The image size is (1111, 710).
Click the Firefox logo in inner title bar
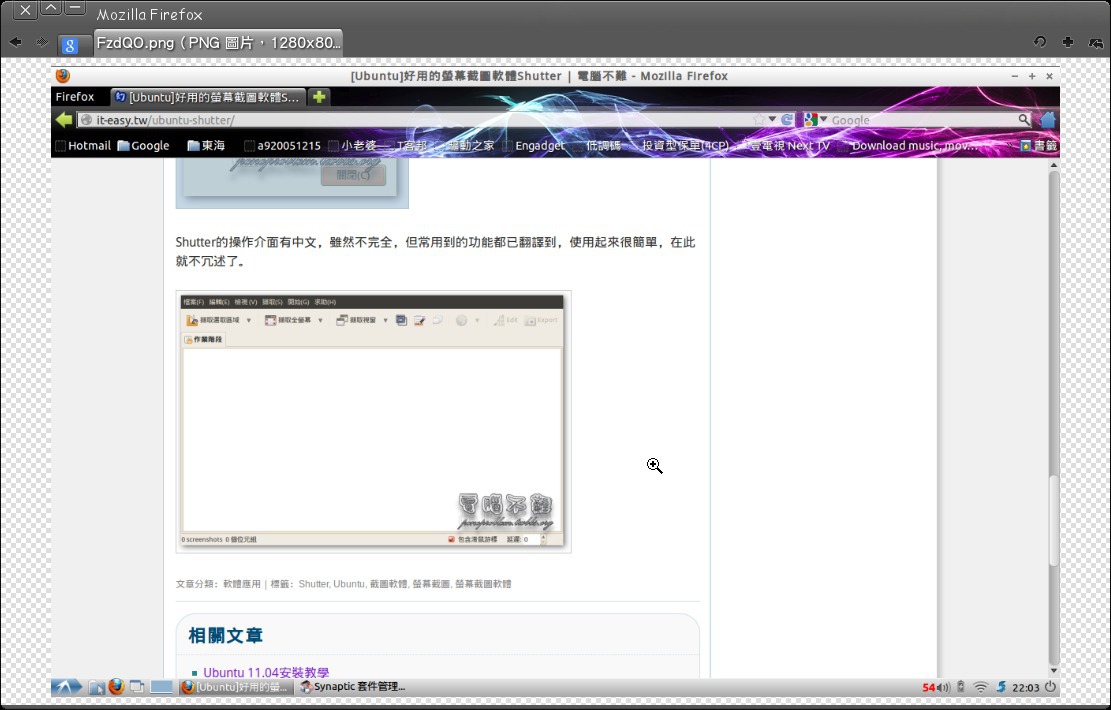point(63,76)
